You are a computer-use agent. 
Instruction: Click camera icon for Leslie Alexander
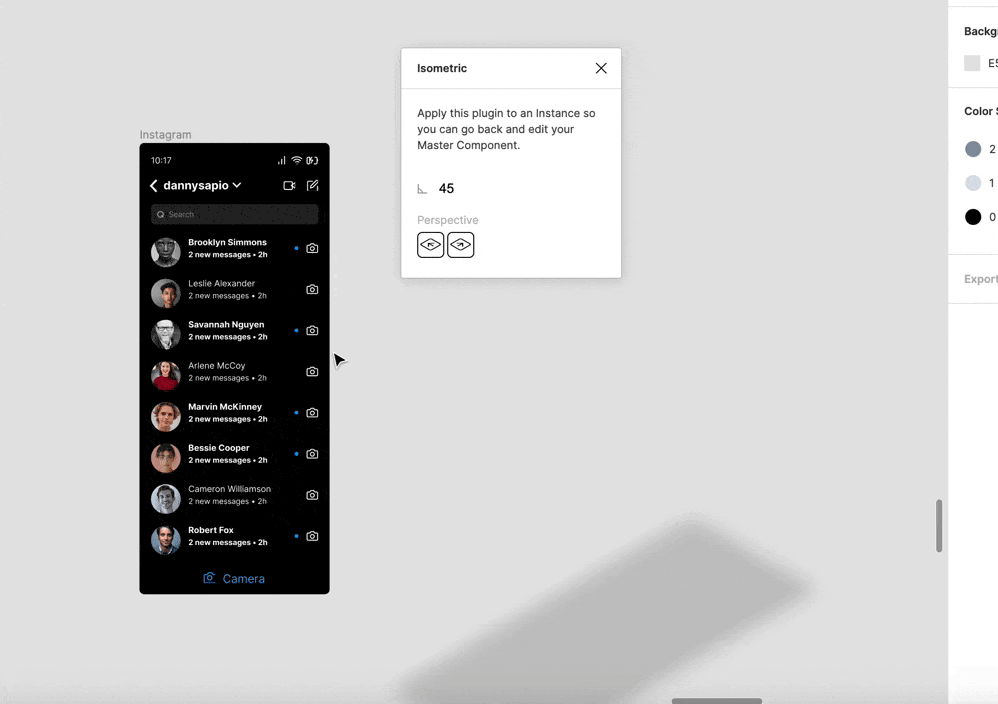[312, 290]
